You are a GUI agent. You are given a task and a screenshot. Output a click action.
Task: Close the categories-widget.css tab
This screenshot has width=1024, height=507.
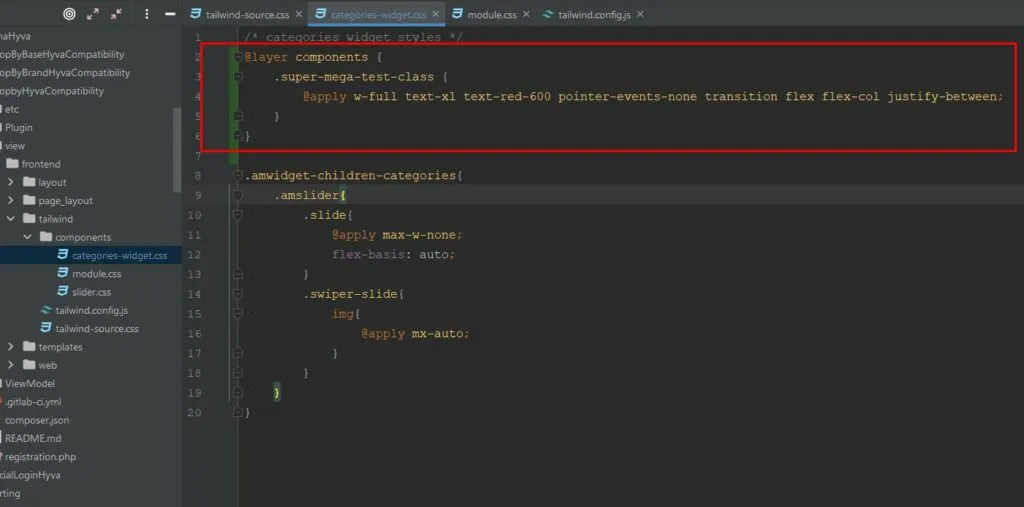coord(435,15)
